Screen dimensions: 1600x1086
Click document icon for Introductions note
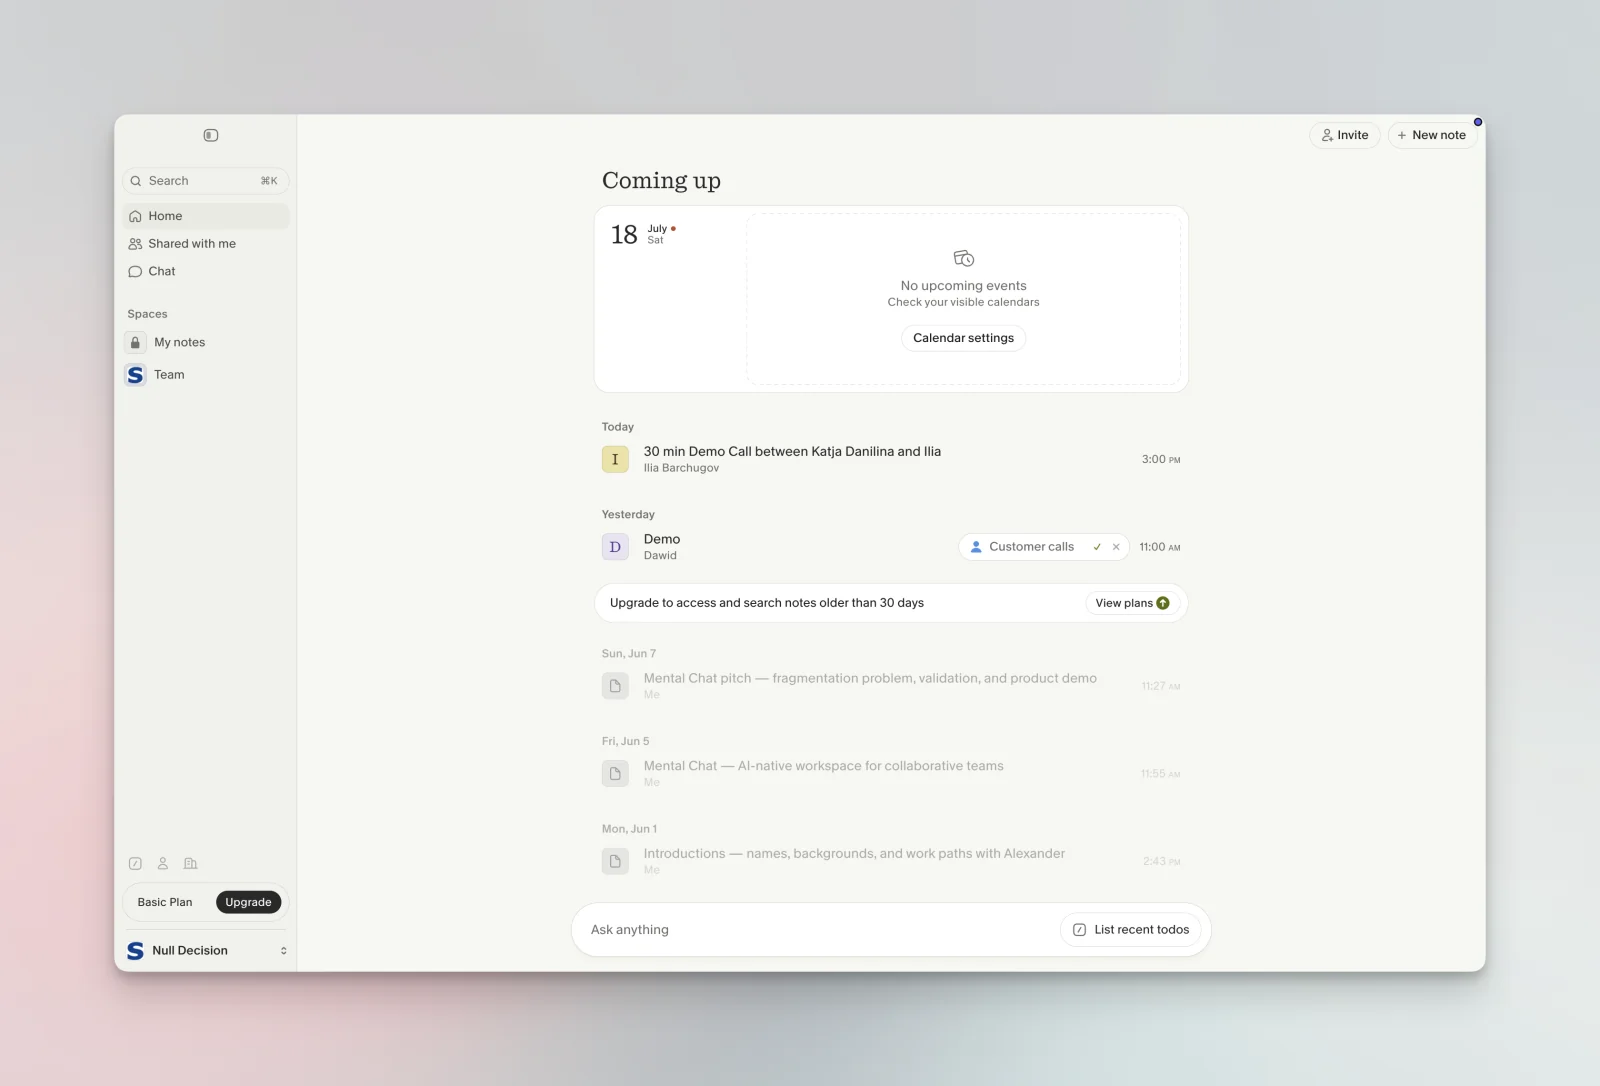[x=615, y=861]
